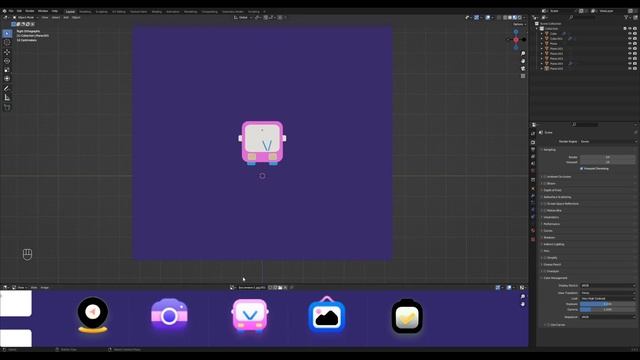Enable the Screen Space Reflections checkbox
Screen dimensions: 640x360
point(545,204)
